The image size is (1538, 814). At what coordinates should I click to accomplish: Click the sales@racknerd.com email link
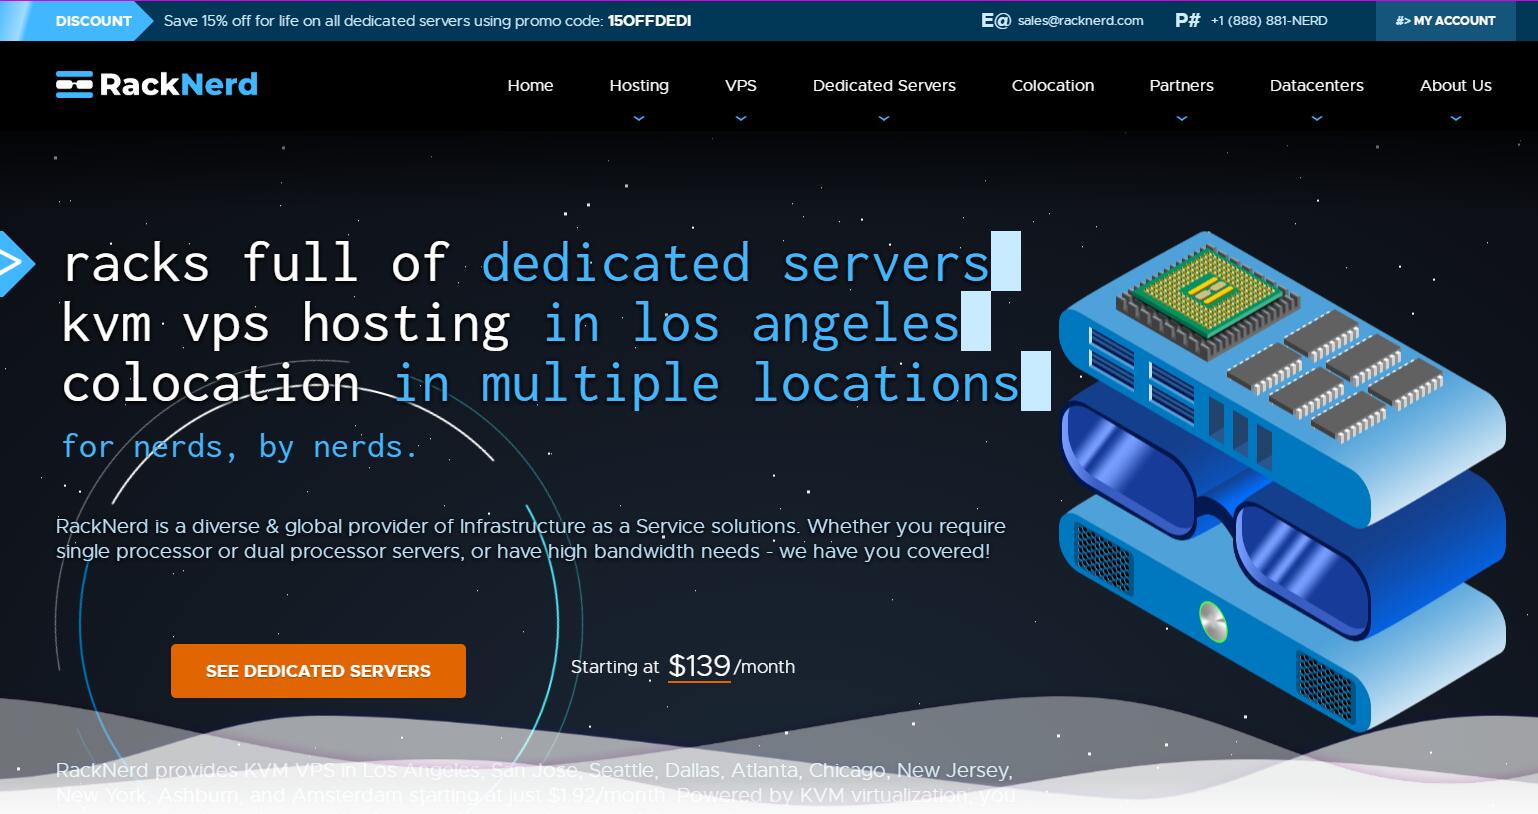(x=1081, y=21)
